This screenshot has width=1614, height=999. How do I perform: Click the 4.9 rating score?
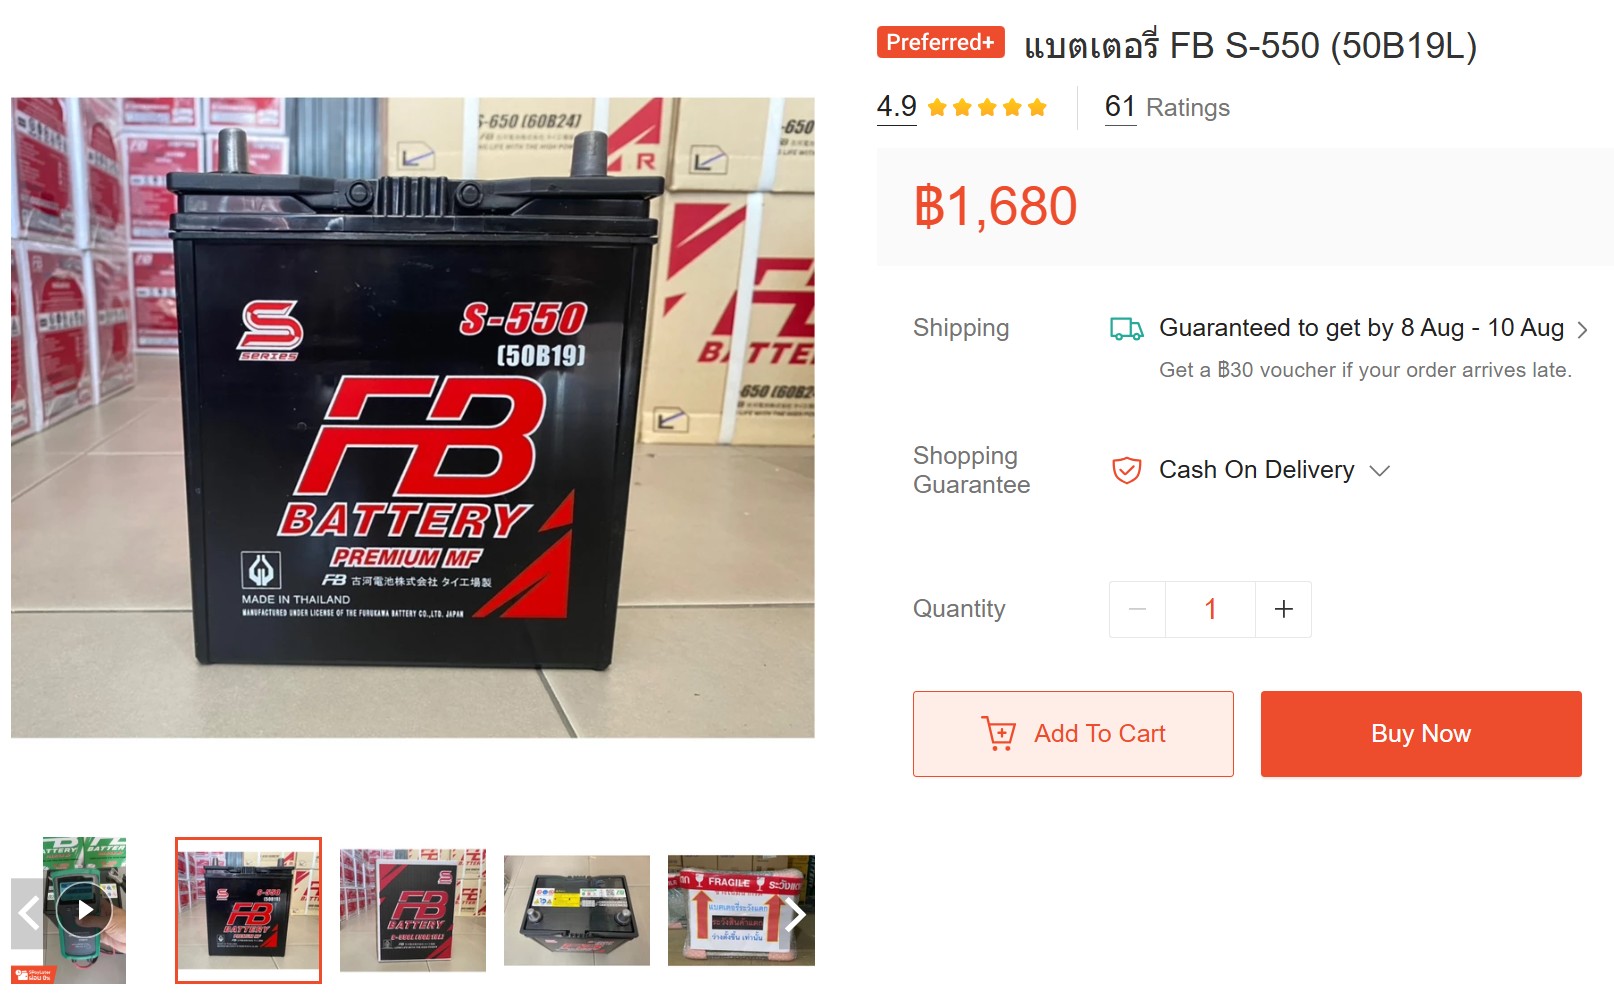[x=897, y=107]
